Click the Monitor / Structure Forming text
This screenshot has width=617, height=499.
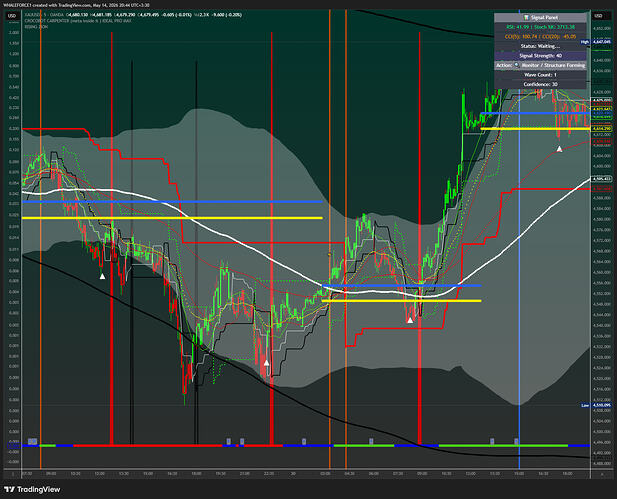tap(553, 65)
